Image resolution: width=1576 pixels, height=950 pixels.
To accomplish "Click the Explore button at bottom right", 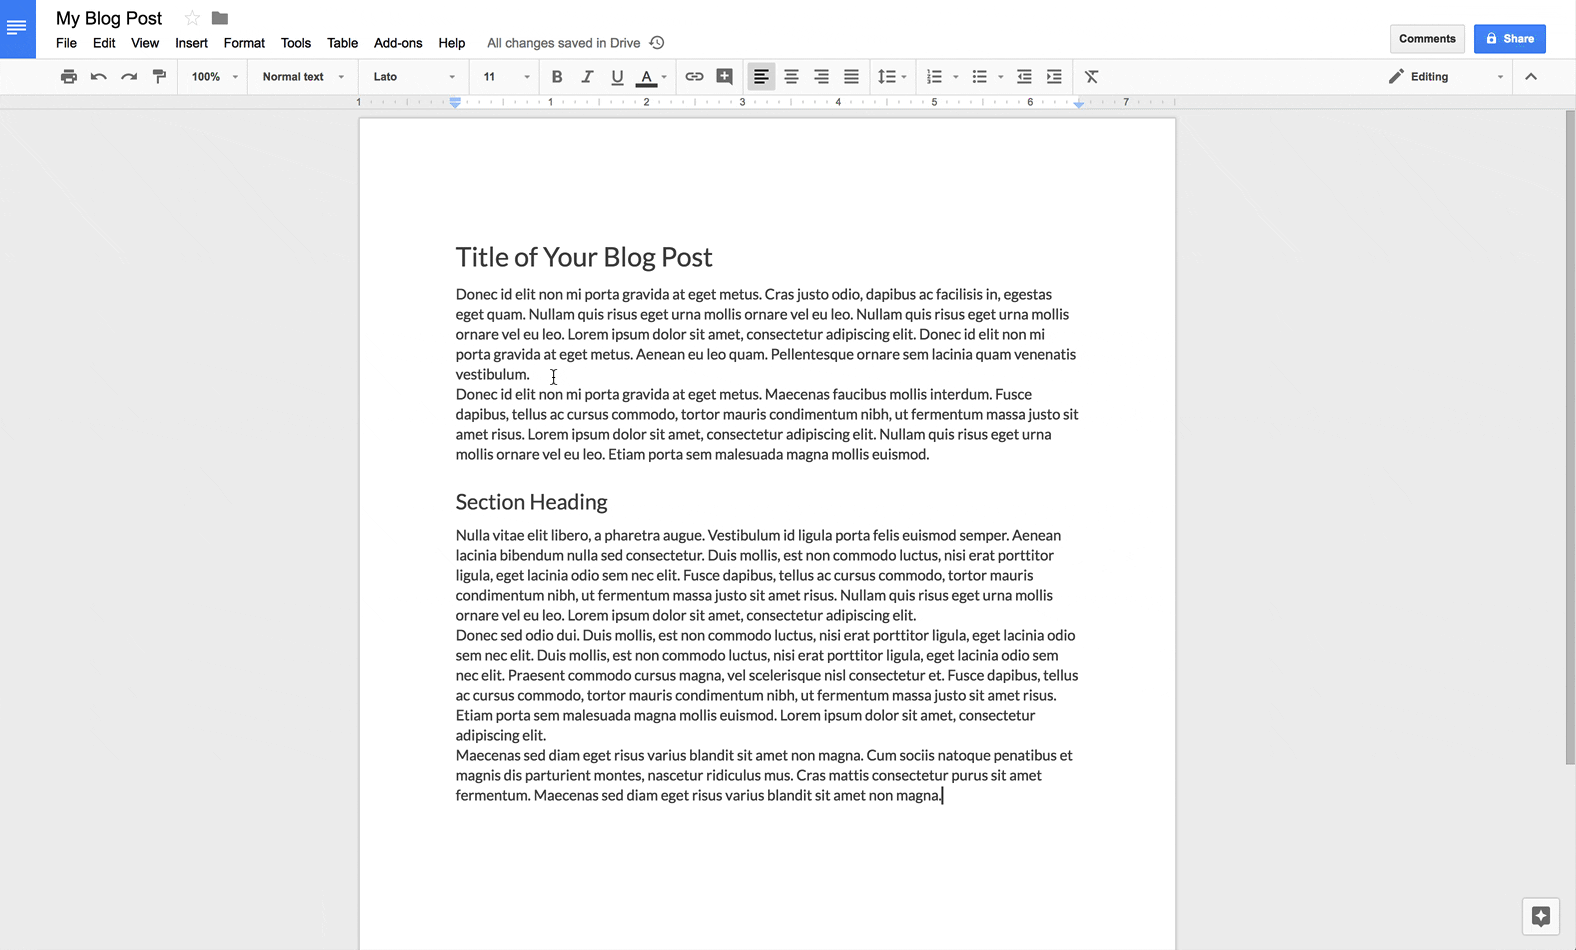I will pyautogui.click(x=1541, y=916).
